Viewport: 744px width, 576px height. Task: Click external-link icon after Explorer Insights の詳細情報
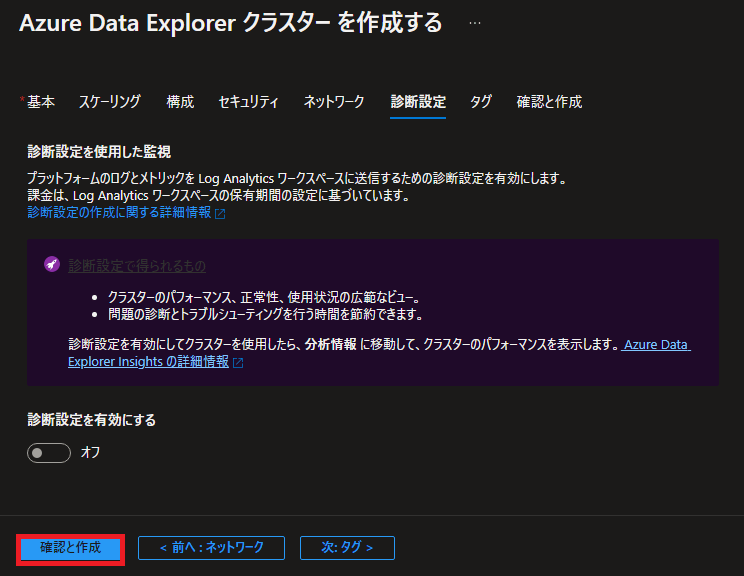(238, 363)
